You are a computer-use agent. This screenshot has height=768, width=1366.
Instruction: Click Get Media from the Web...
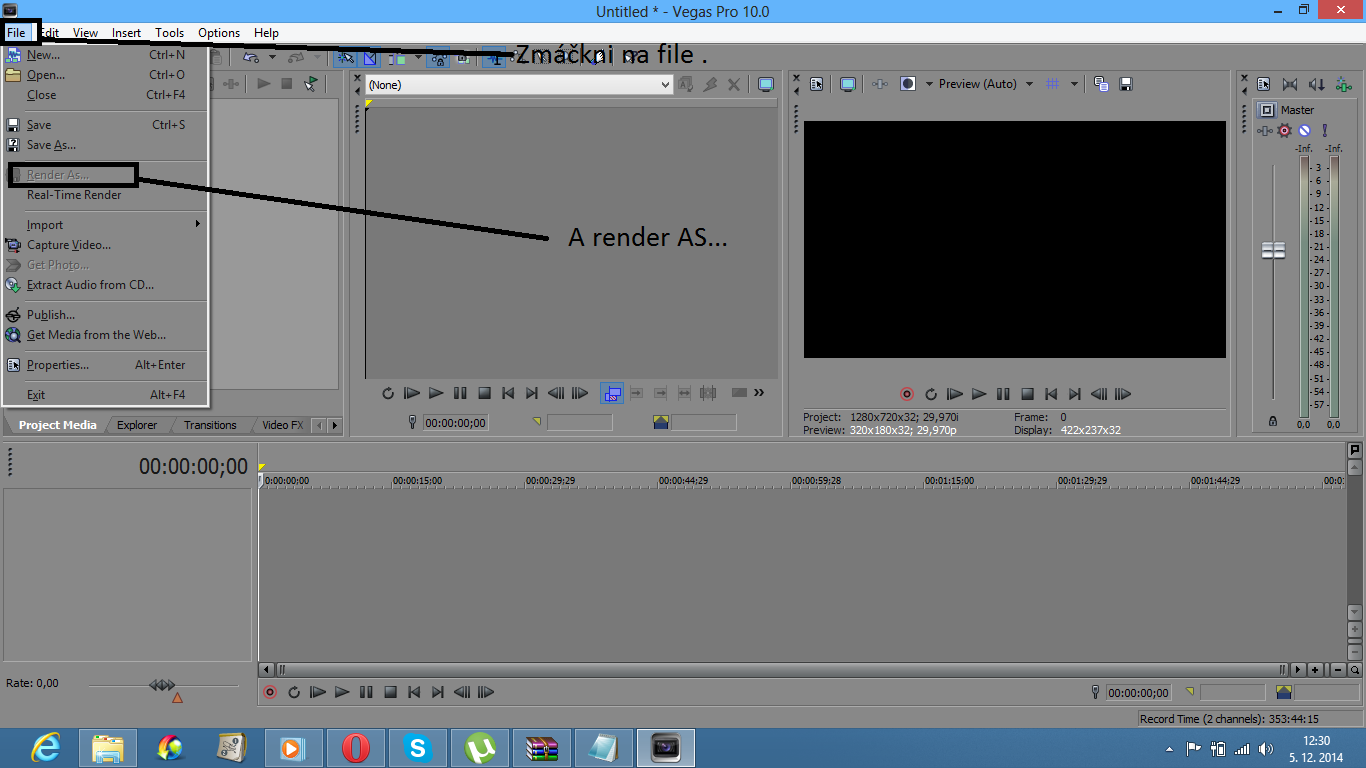[105, 335]
